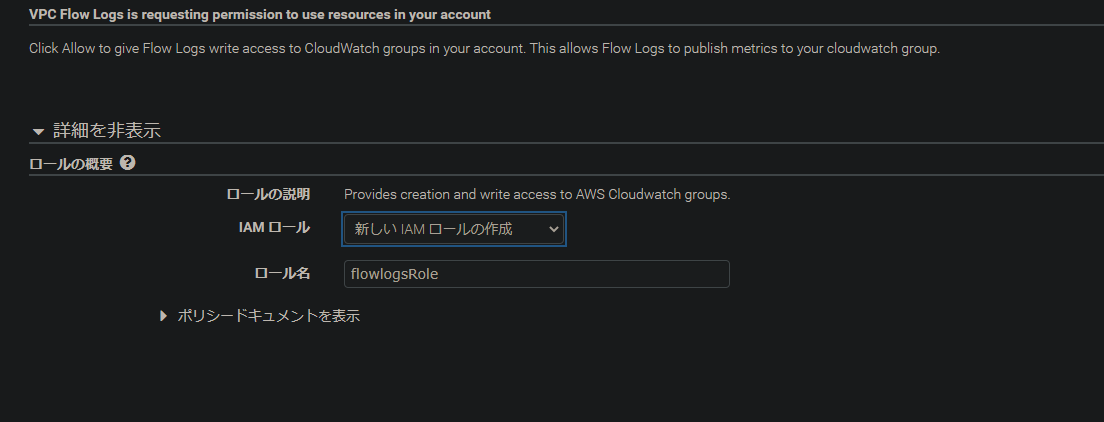This screenshot has width=1104, height=422.
Task: Collapse details using the 詳細を非表示 triangle
Action: (x=39, y=132)
